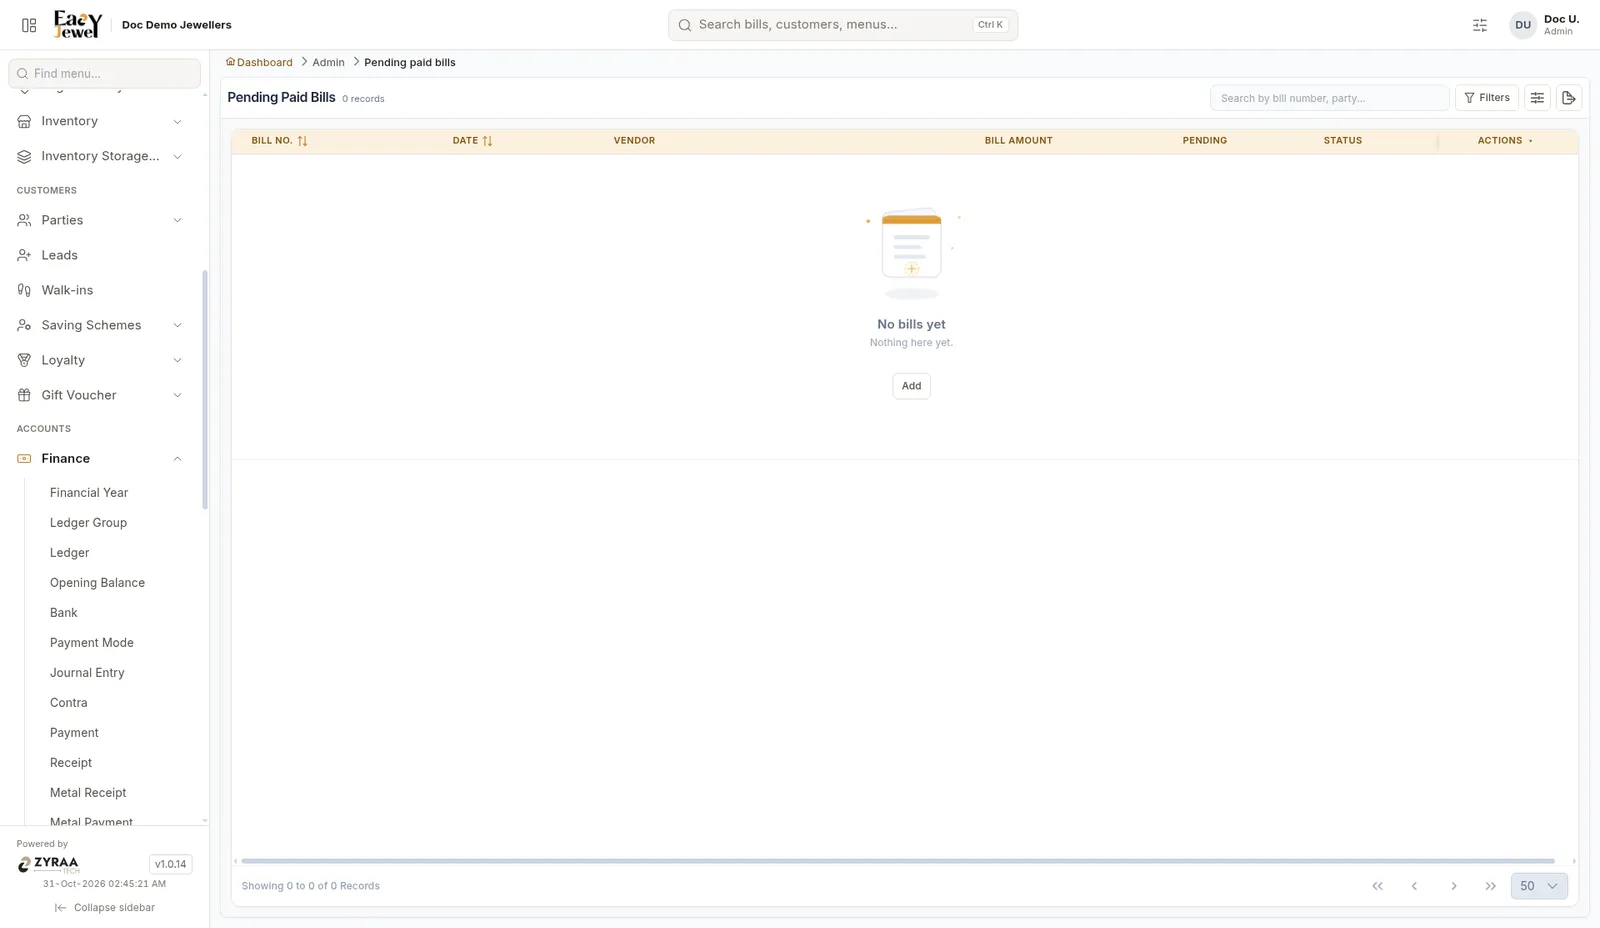
Task: Click Admin breadcrumb link
Action: pos(328,62)
